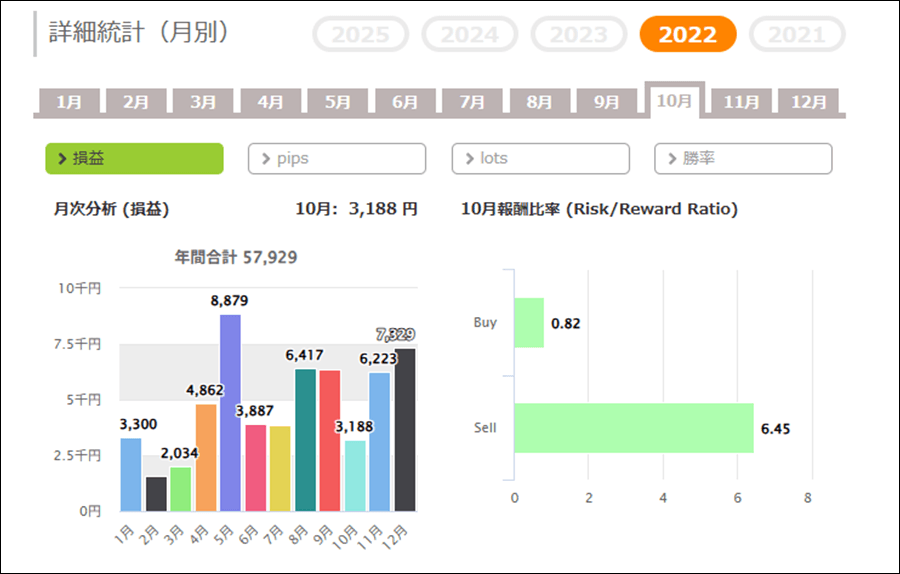
Task: Select the 9月 month tab
Action: (x=607, y=102)
